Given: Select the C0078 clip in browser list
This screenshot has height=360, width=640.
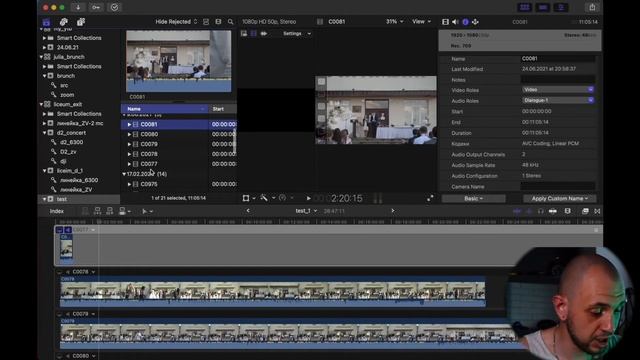Looking at the screenshot, I should coord(149,154).
